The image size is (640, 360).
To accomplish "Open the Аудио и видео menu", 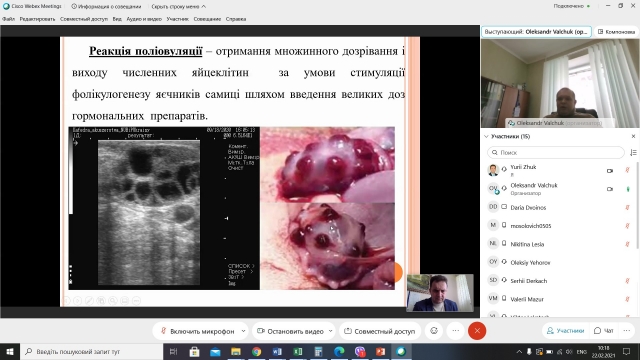I will click(x=144, y=19).
